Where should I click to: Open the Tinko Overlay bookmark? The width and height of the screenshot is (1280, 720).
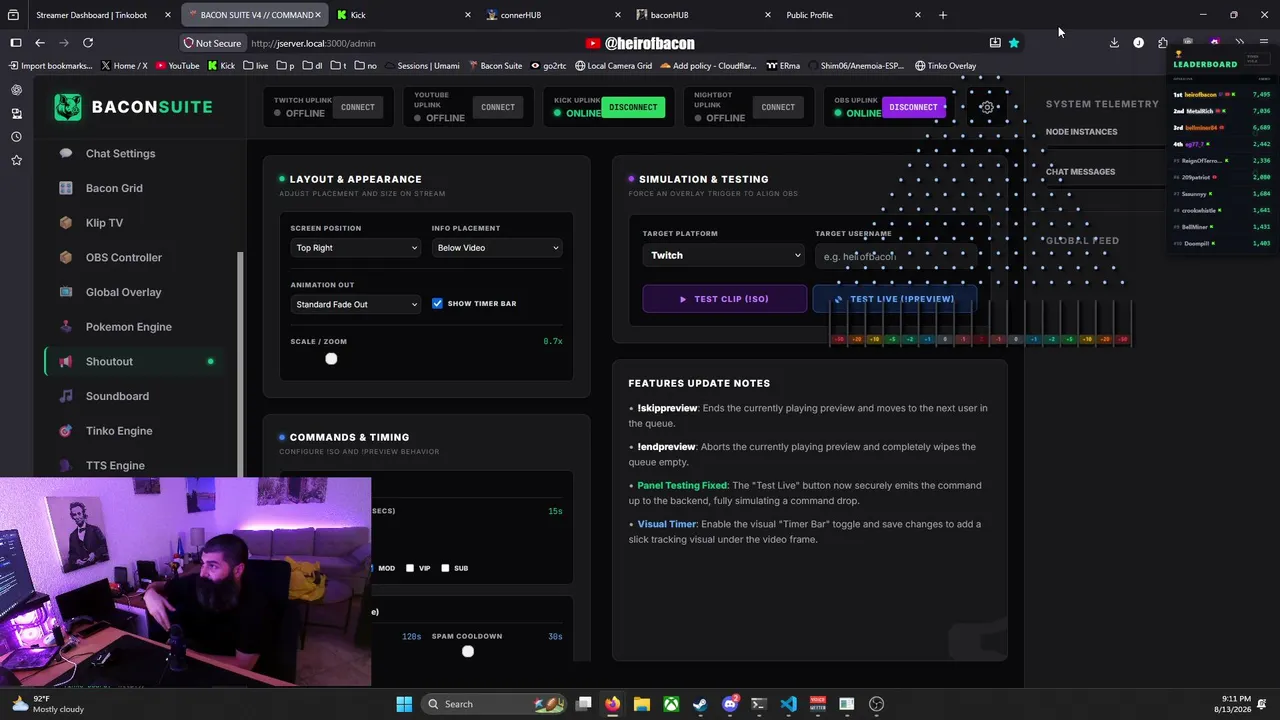[x=946, y=66]
